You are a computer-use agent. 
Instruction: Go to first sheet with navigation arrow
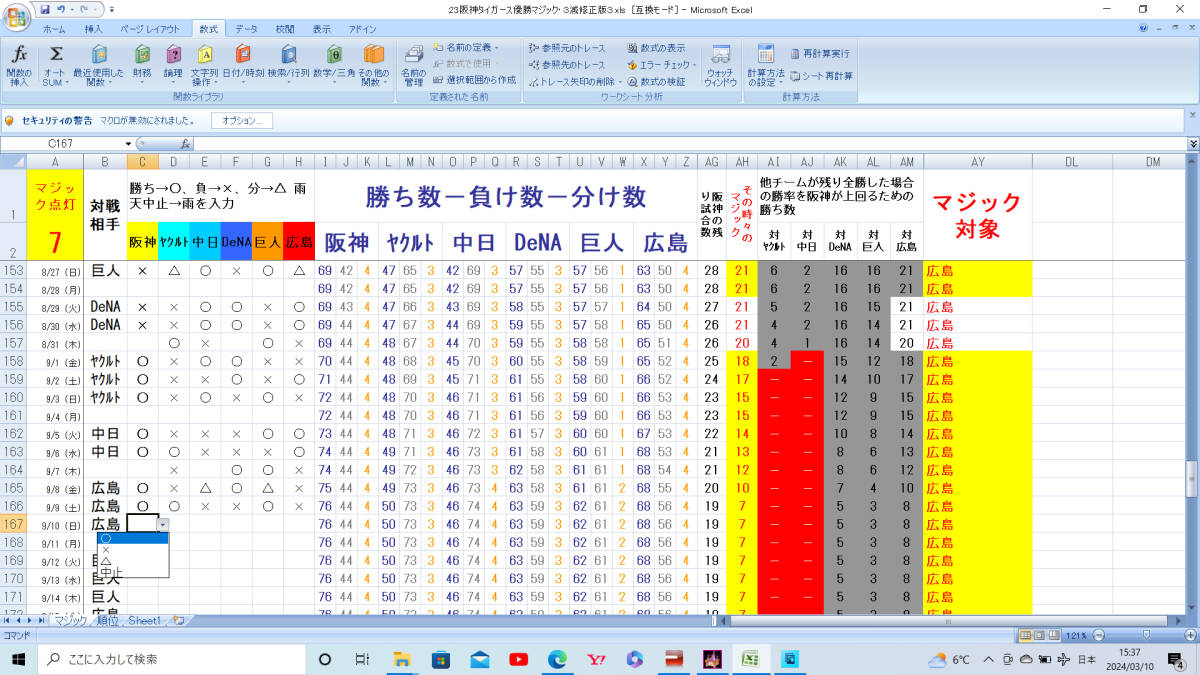click(7, 620)
